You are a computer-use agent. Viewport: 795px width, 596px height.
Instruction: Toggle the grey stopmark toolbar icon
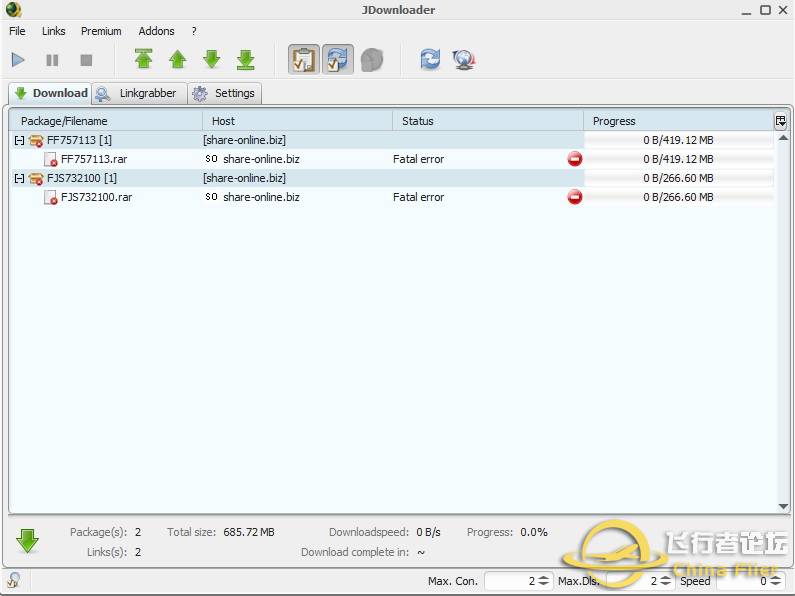[x=372, y=60]
